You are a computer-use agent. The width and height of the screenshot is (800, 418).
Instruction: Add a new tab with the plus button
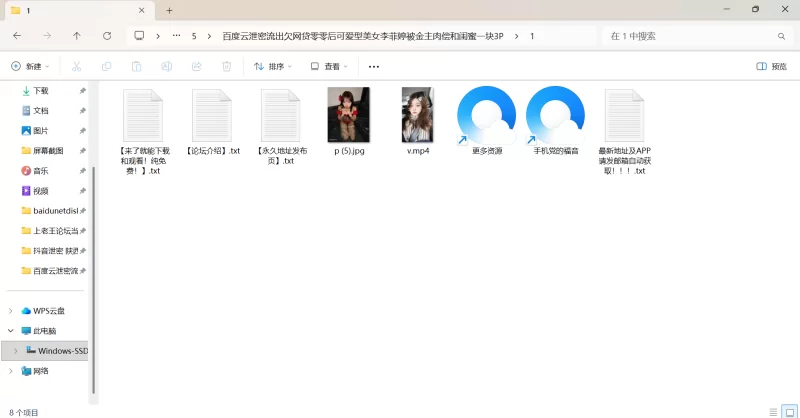[169, 10]
